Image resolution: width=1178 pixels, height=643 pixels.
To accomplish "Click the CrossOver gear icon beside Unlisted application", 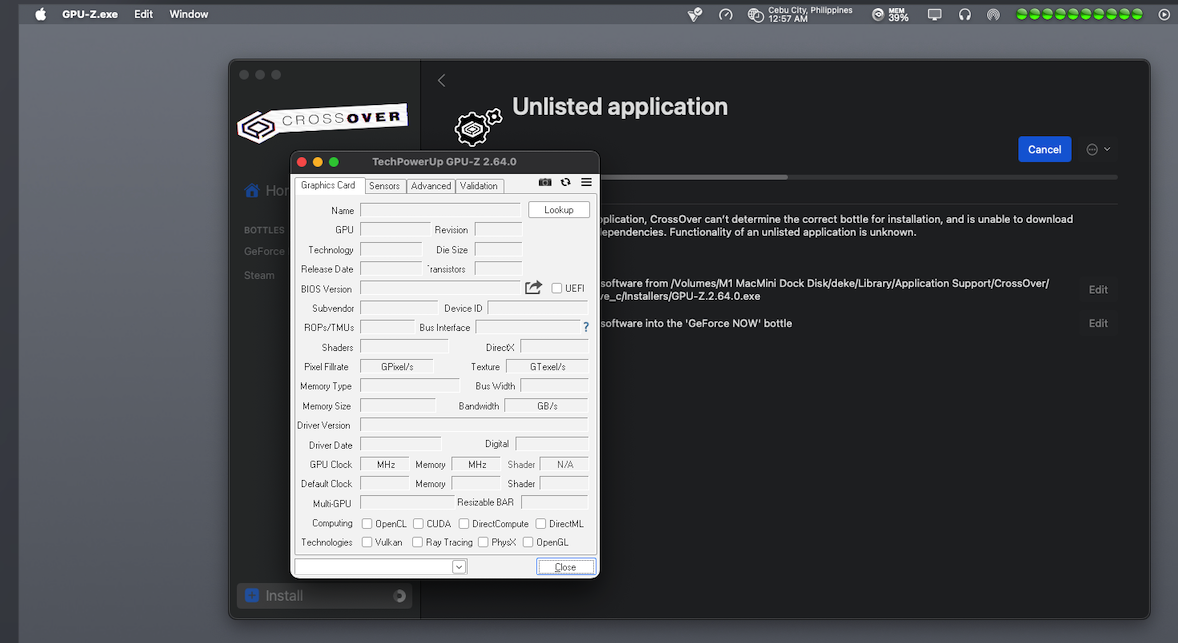I will click(478, 128).
